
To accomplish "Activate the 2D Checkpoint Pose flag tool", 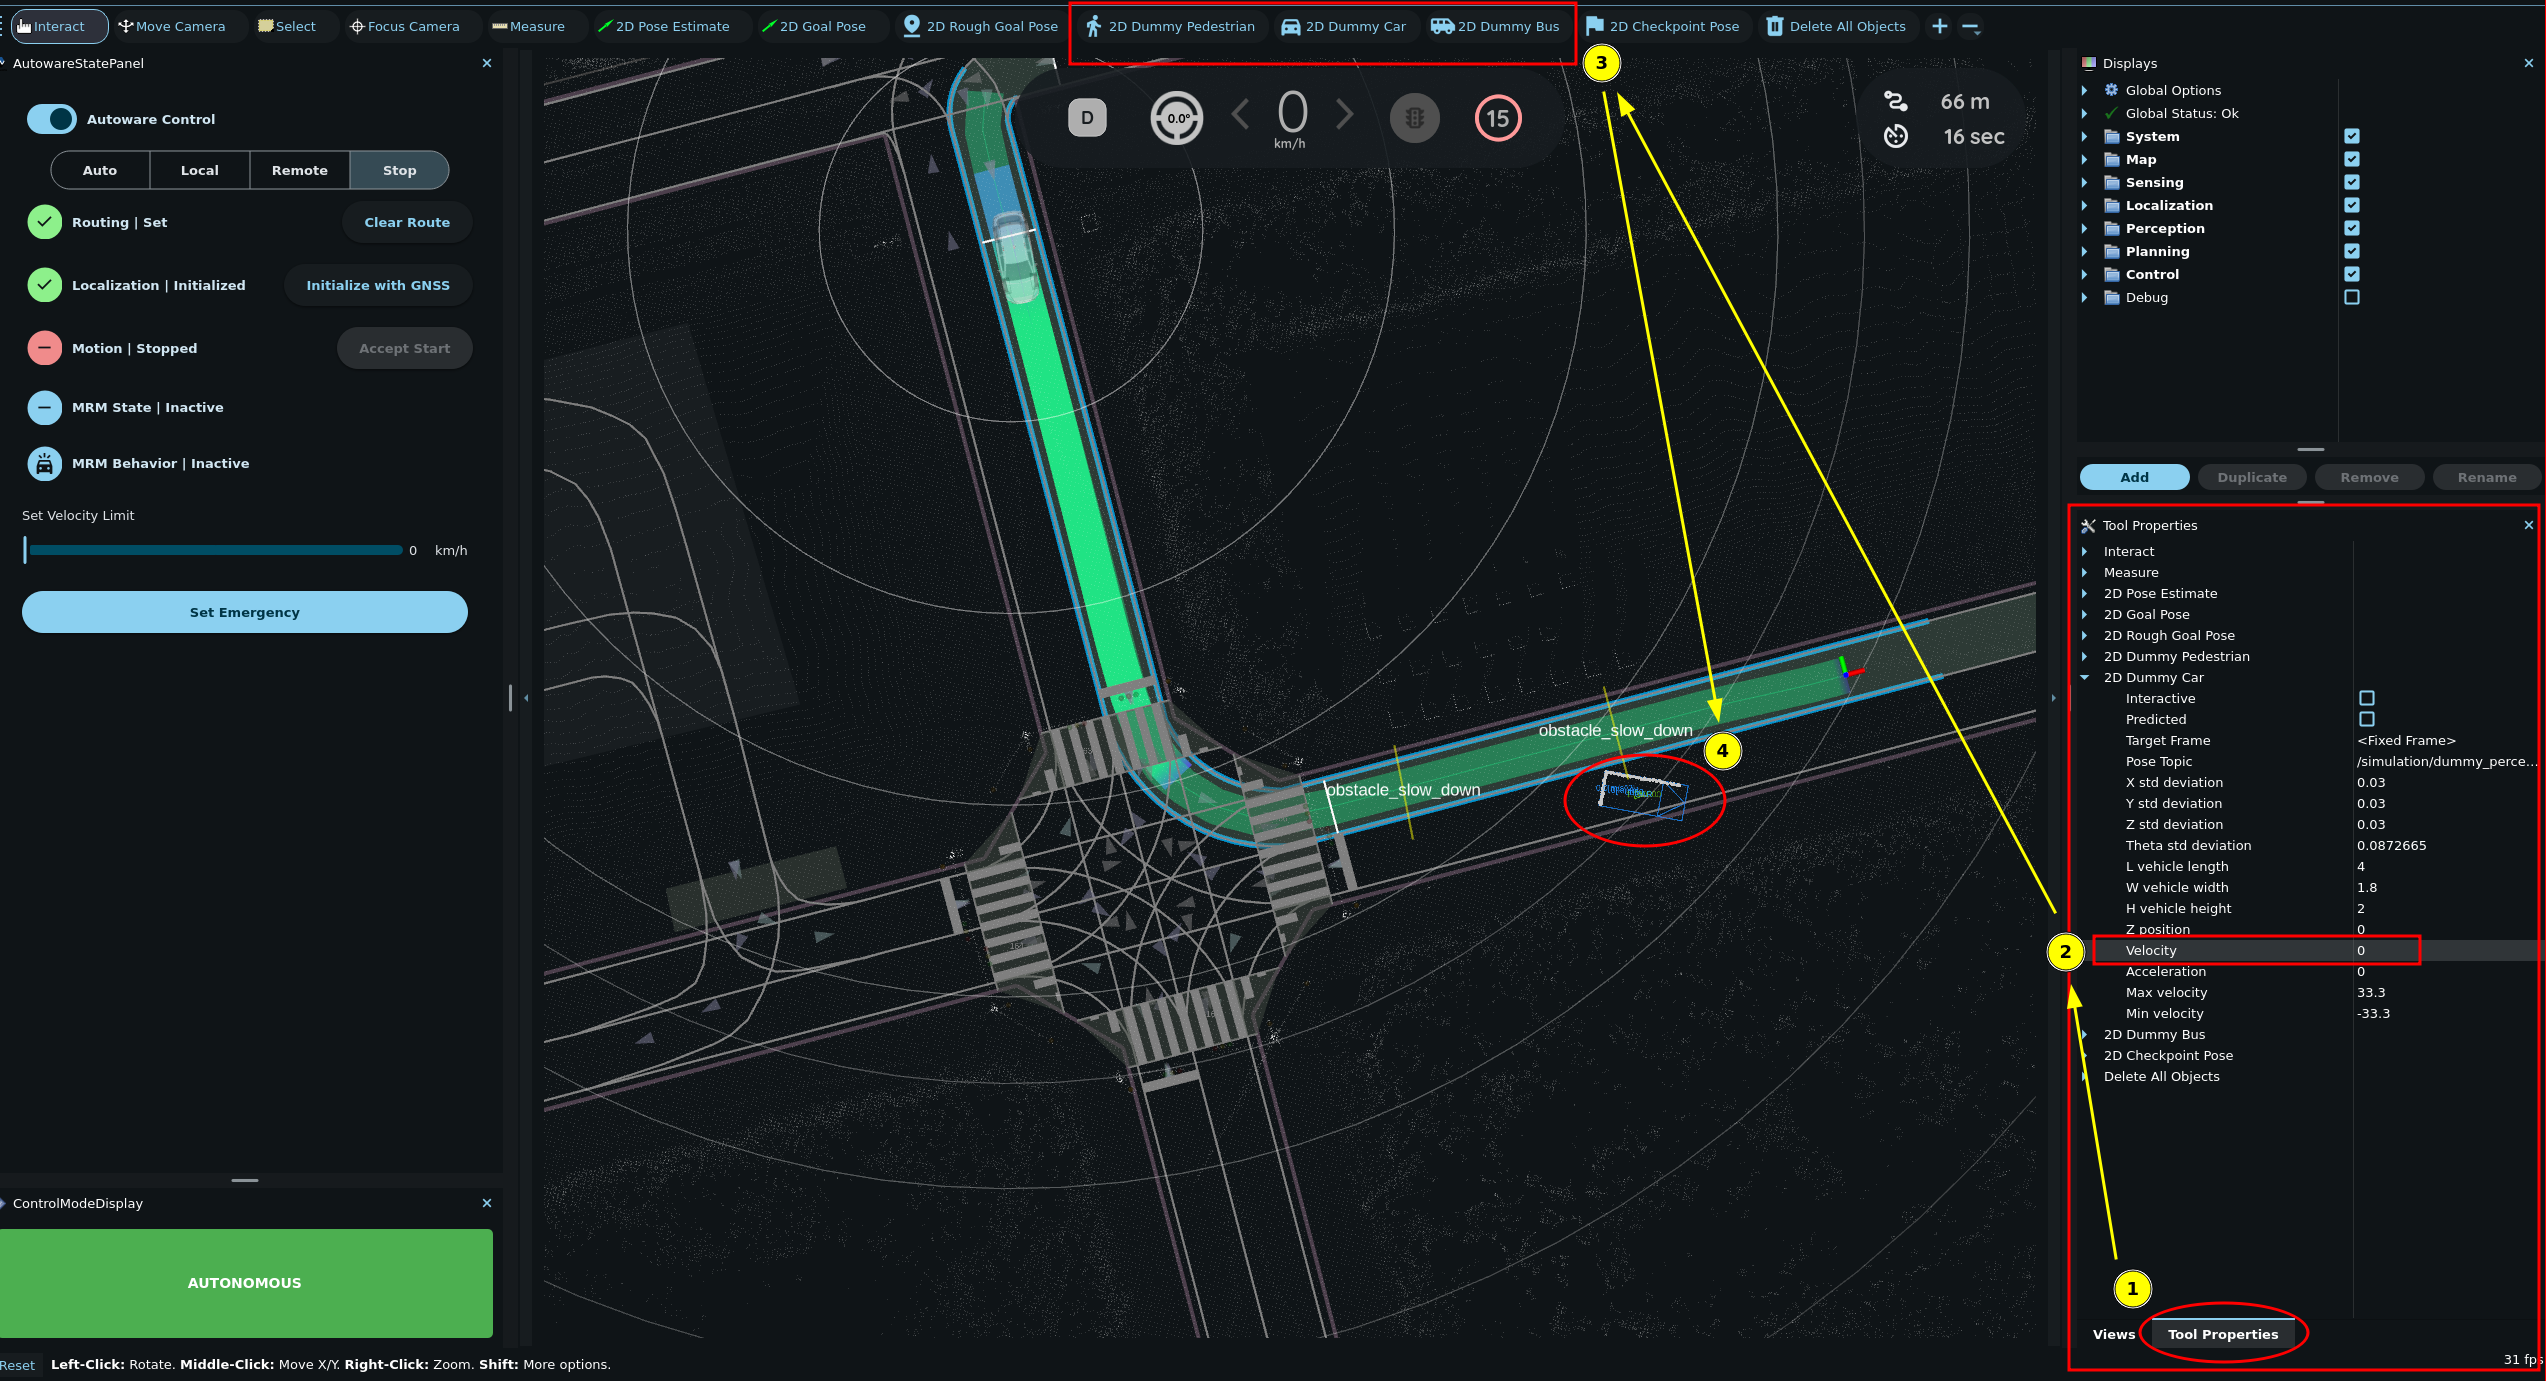I will point(1662,26).
